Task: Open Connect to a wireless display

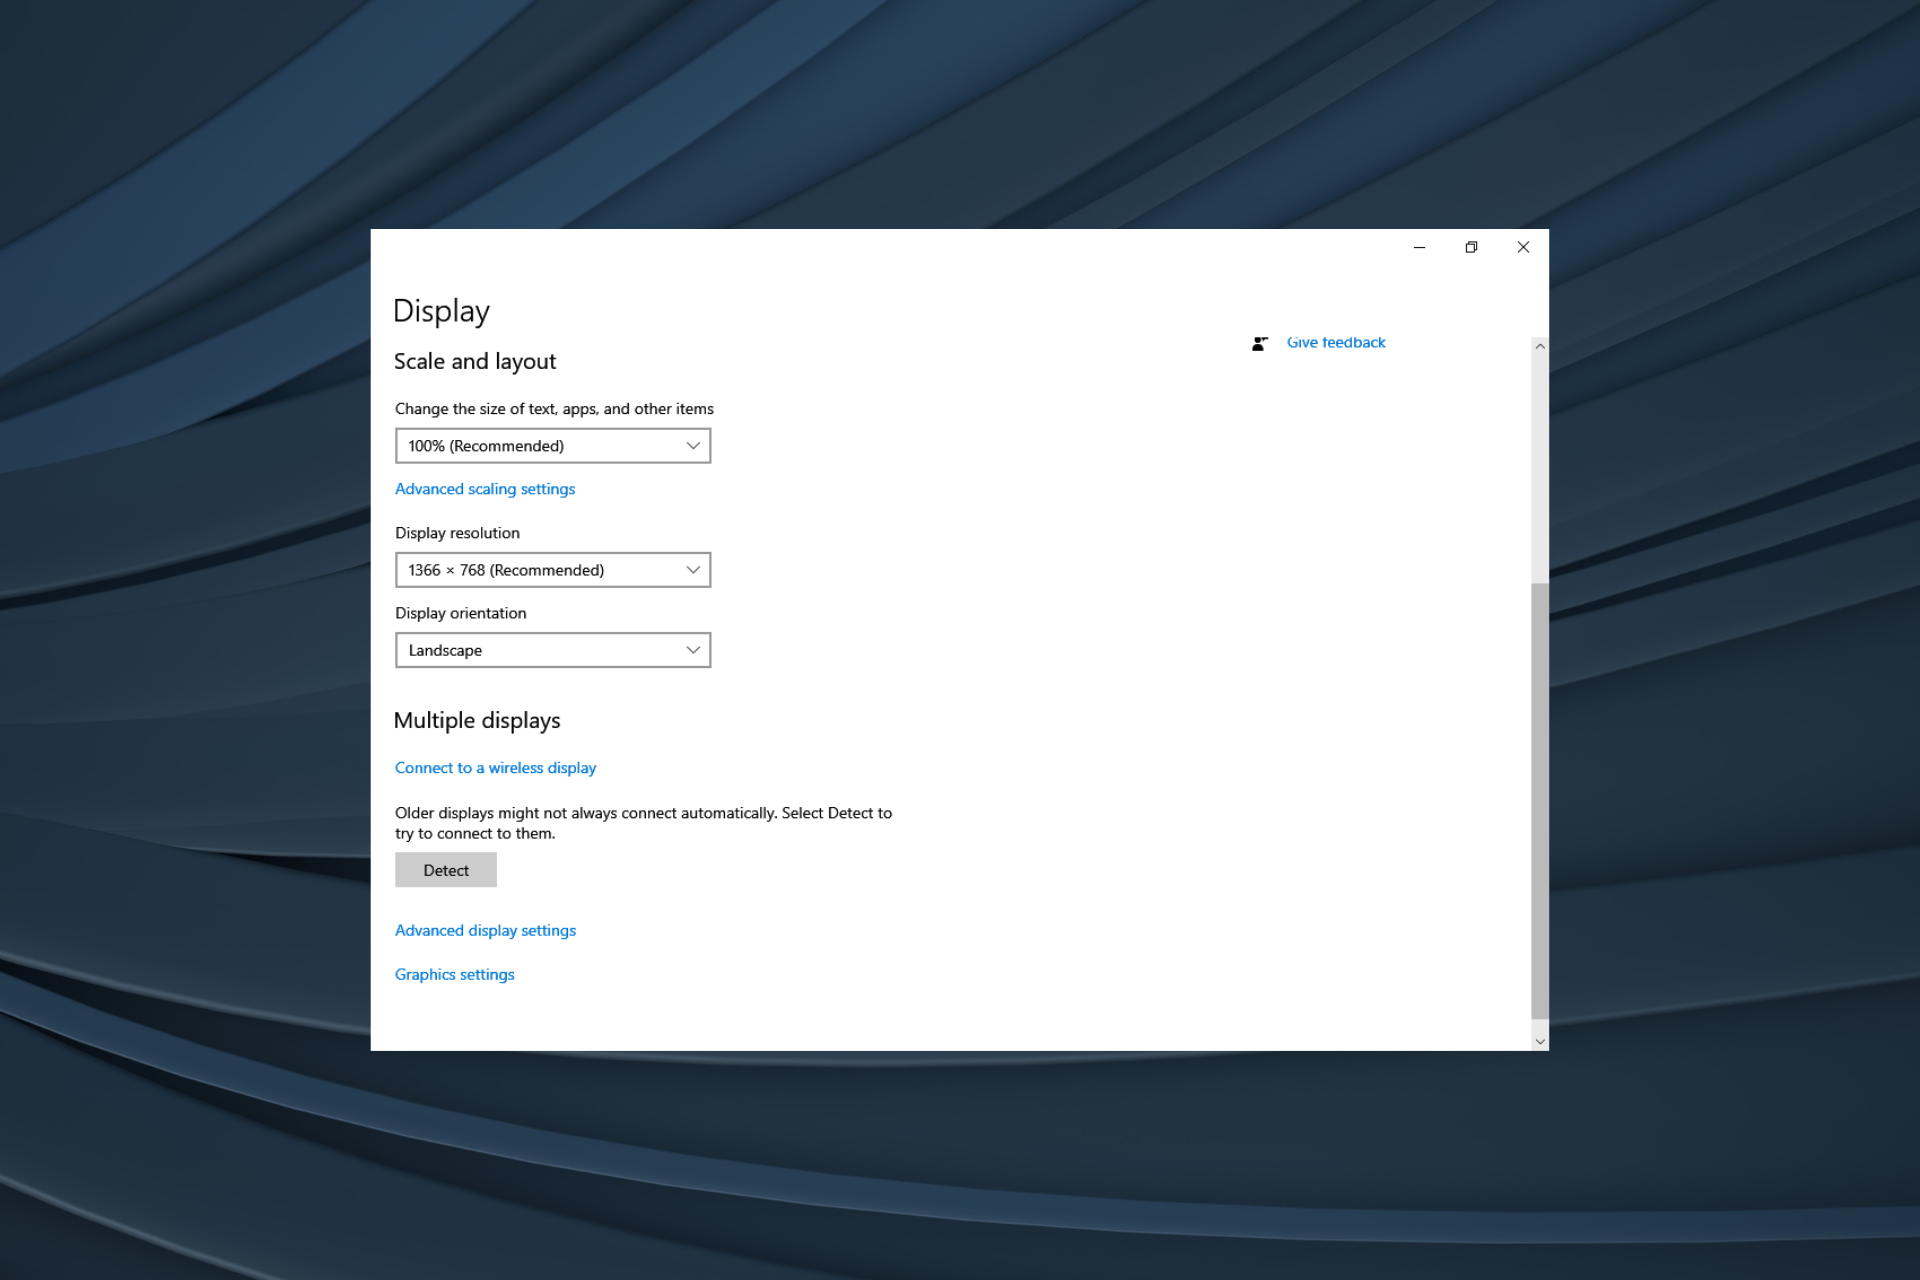Action: [494, 767]
